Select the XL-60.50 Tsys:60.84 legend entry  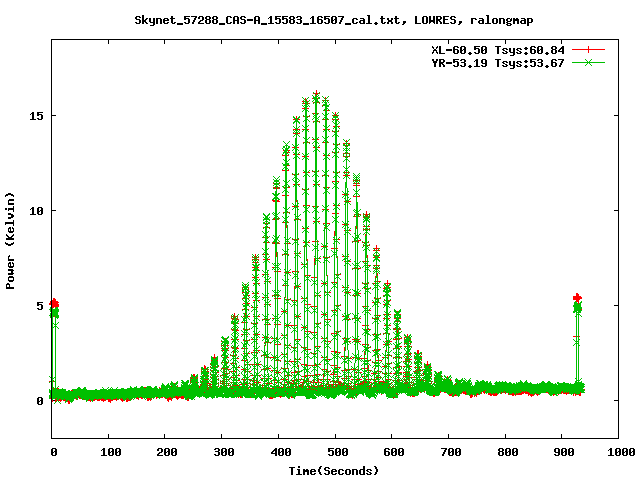[x=498, y=50]
